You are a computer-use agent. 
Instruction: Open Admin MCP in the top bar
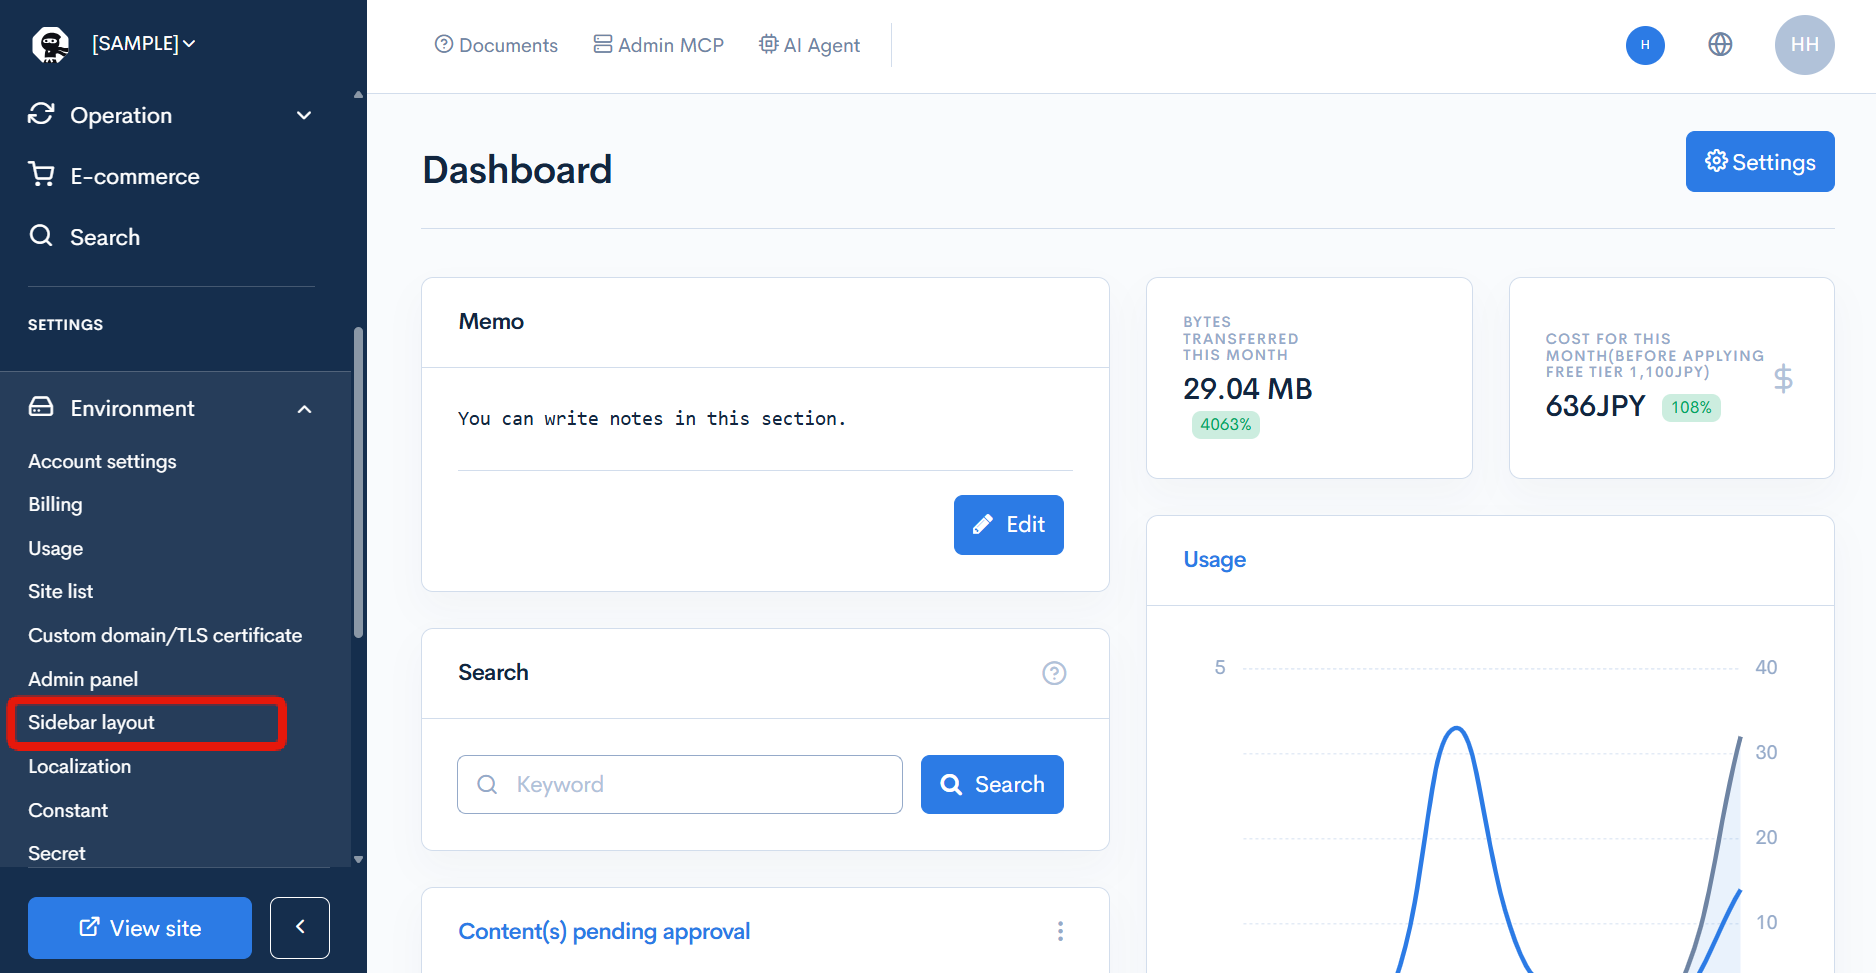click(658, 45)
